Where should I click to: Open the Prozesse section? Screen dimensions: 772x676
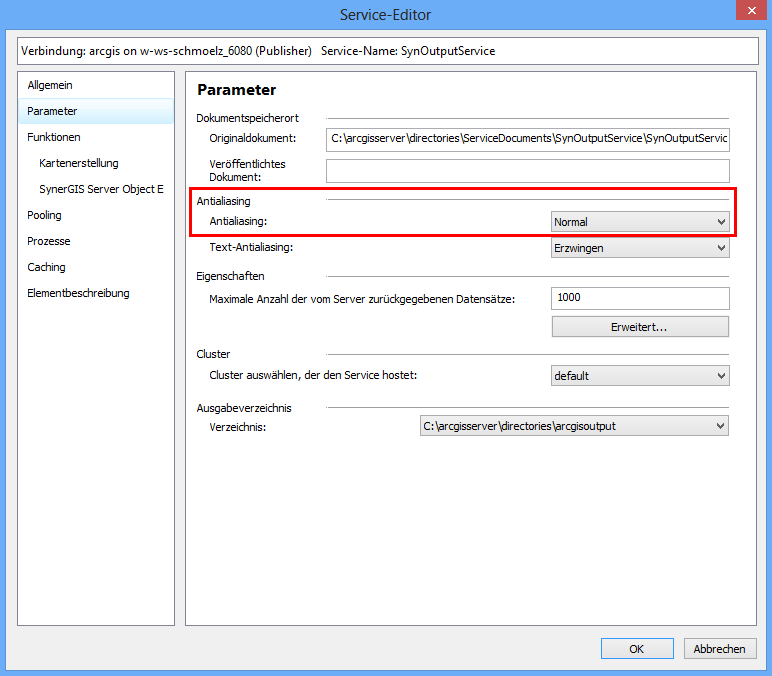(x=96, y=241)
